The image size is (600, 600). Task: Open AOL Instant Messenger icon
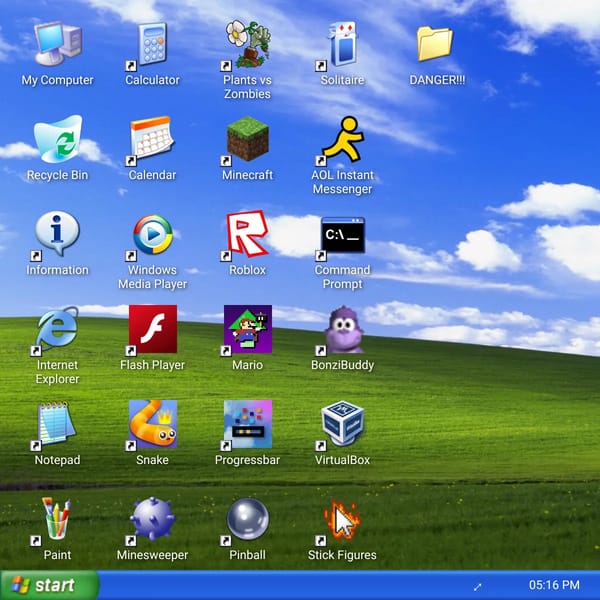tap(342, 139)
